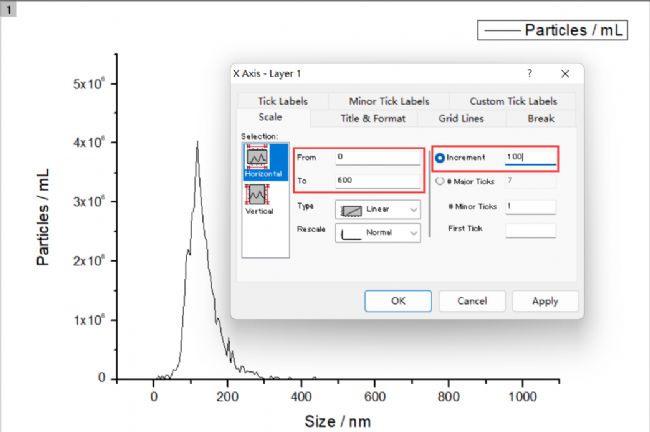Switch to the Break tab
650x432 pixels.
click(x=542, y=118)
